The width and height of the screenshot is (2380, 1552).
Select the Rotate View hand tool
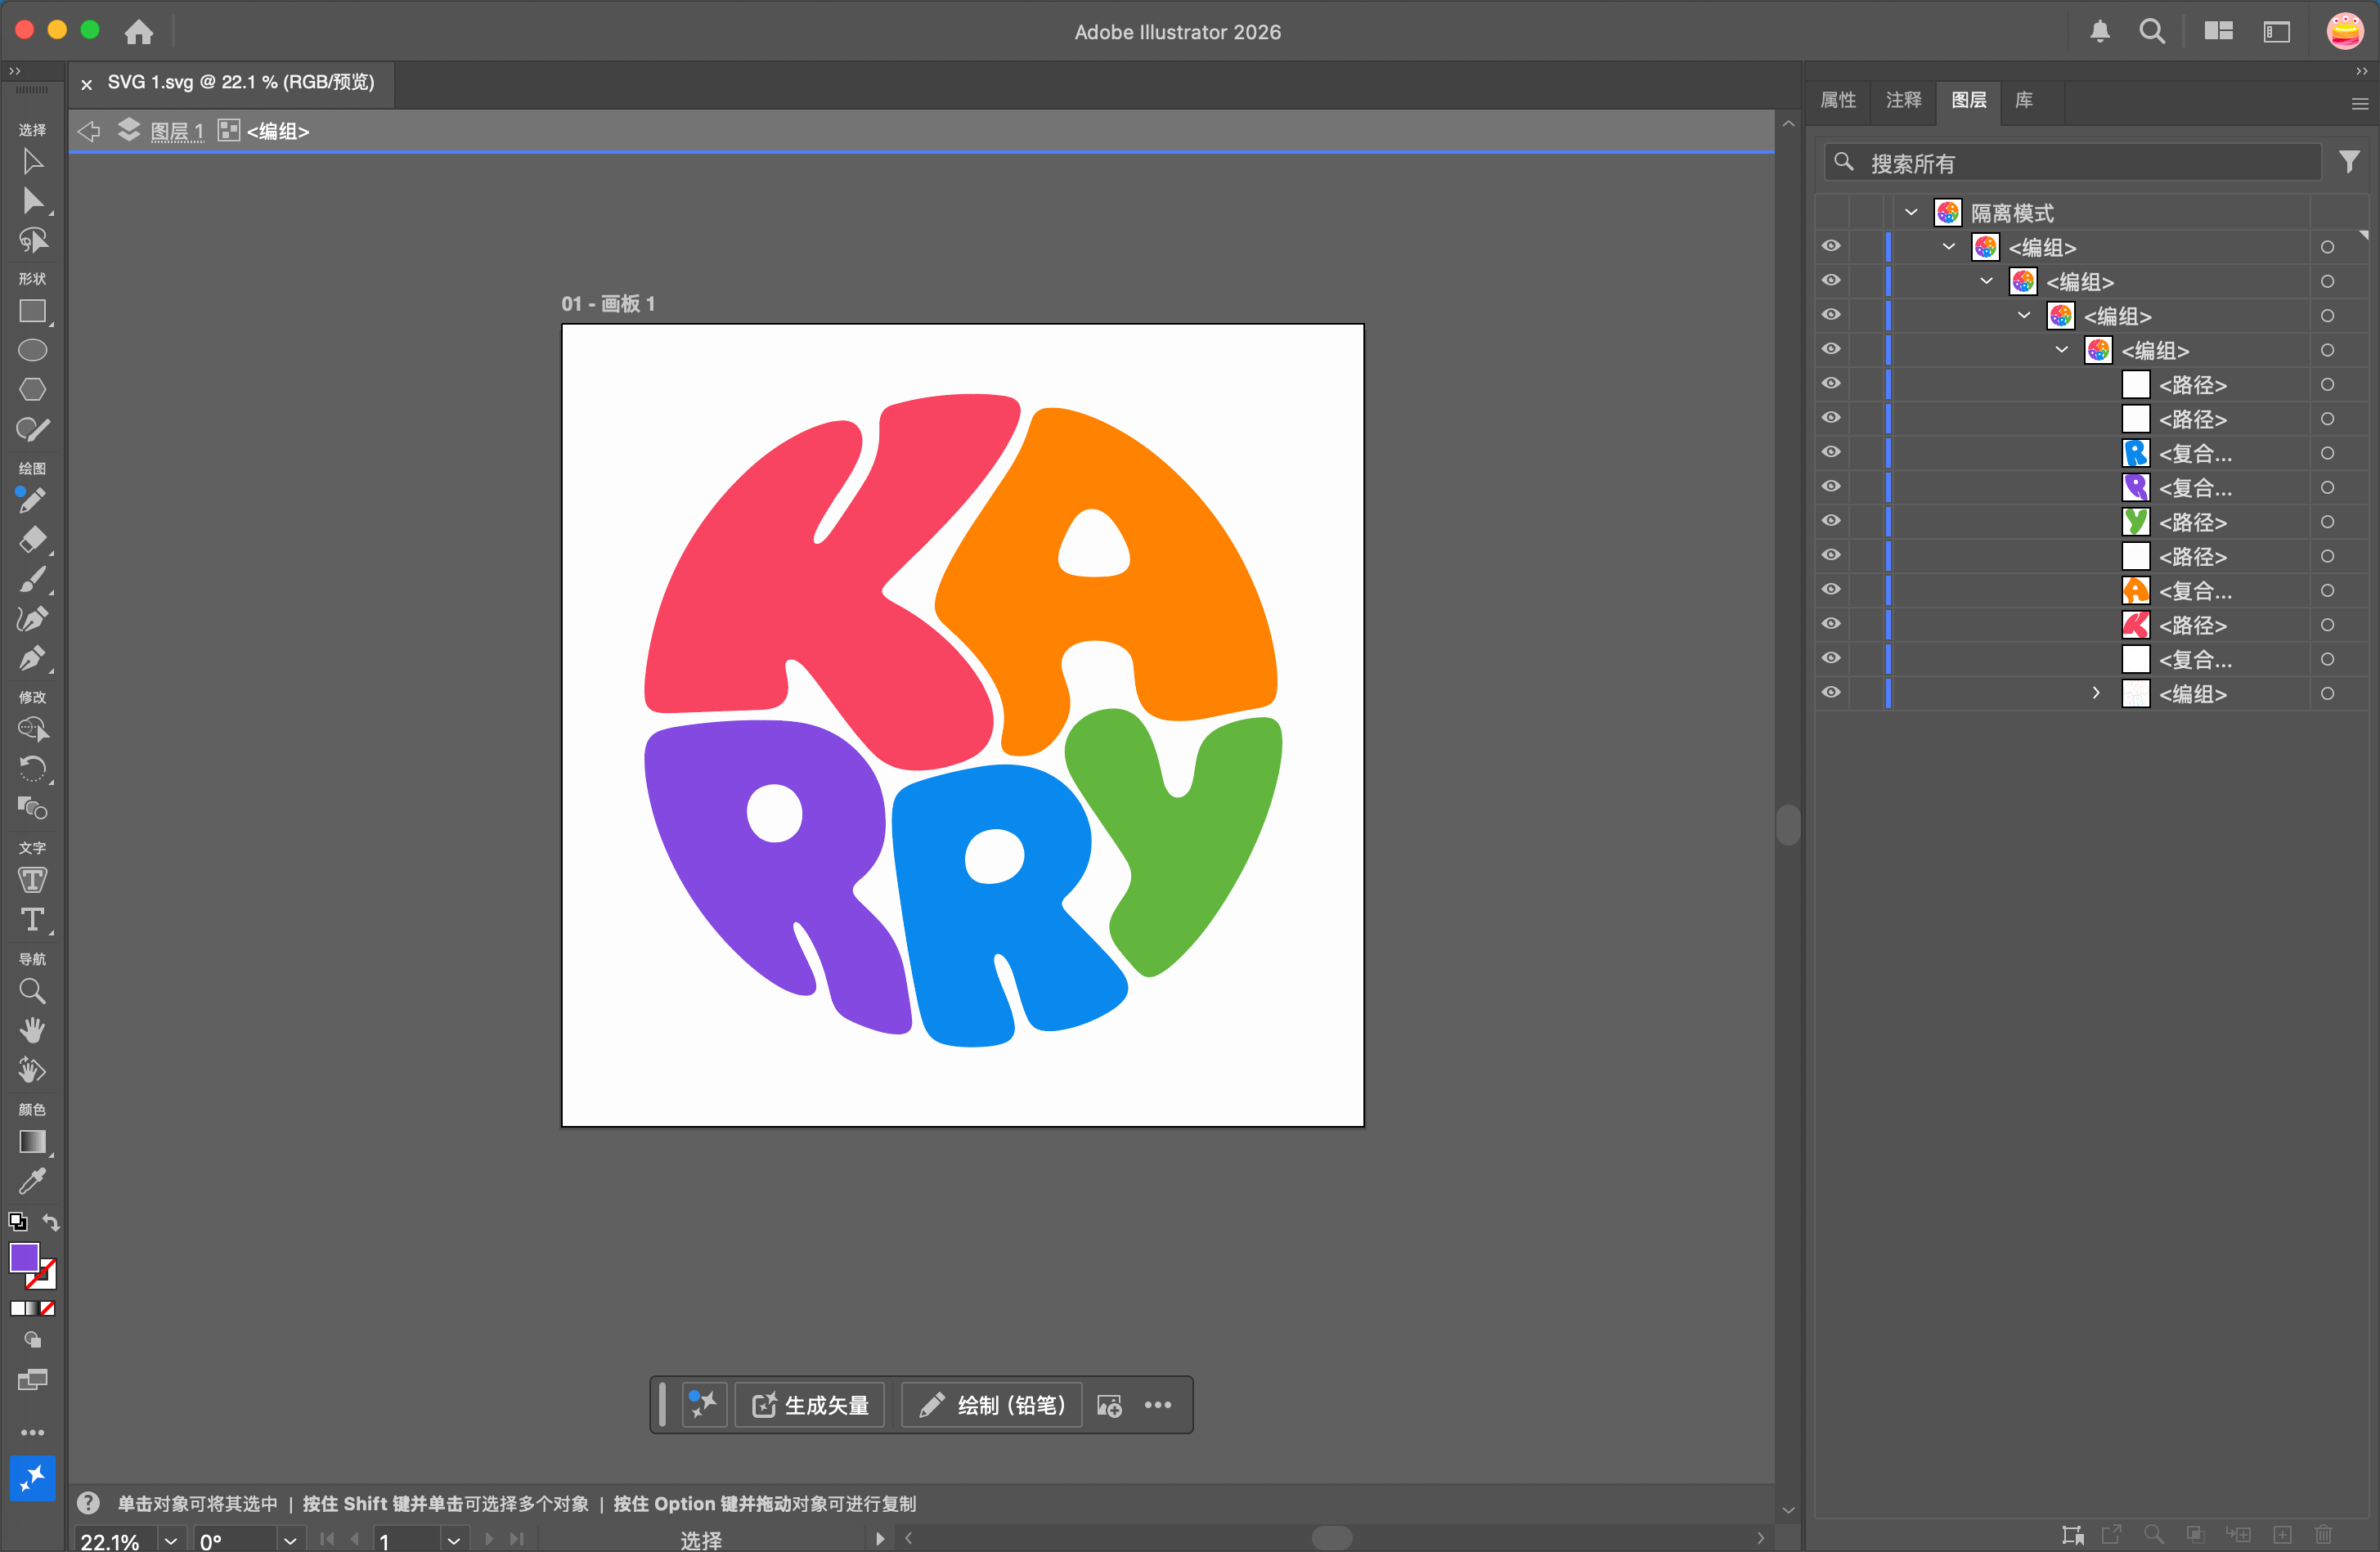[x=32, y=1070]
